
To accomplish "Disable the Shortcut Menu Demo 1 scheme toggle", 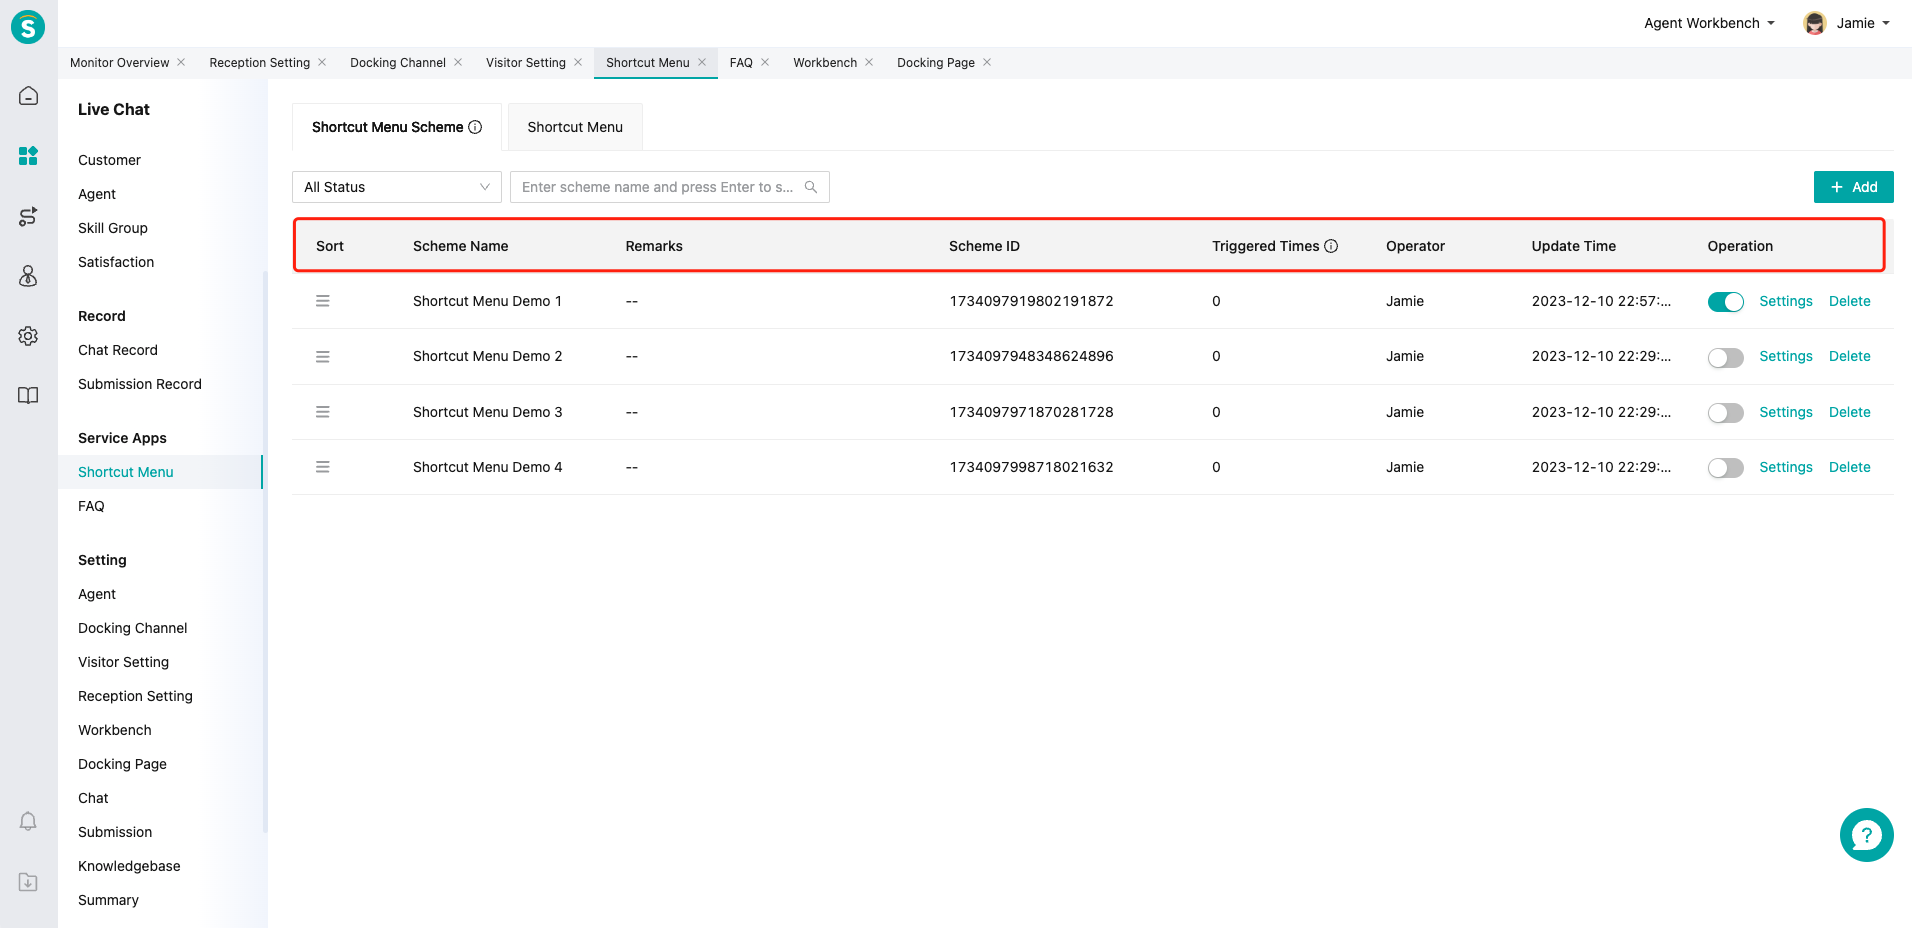I will 1725,302.
